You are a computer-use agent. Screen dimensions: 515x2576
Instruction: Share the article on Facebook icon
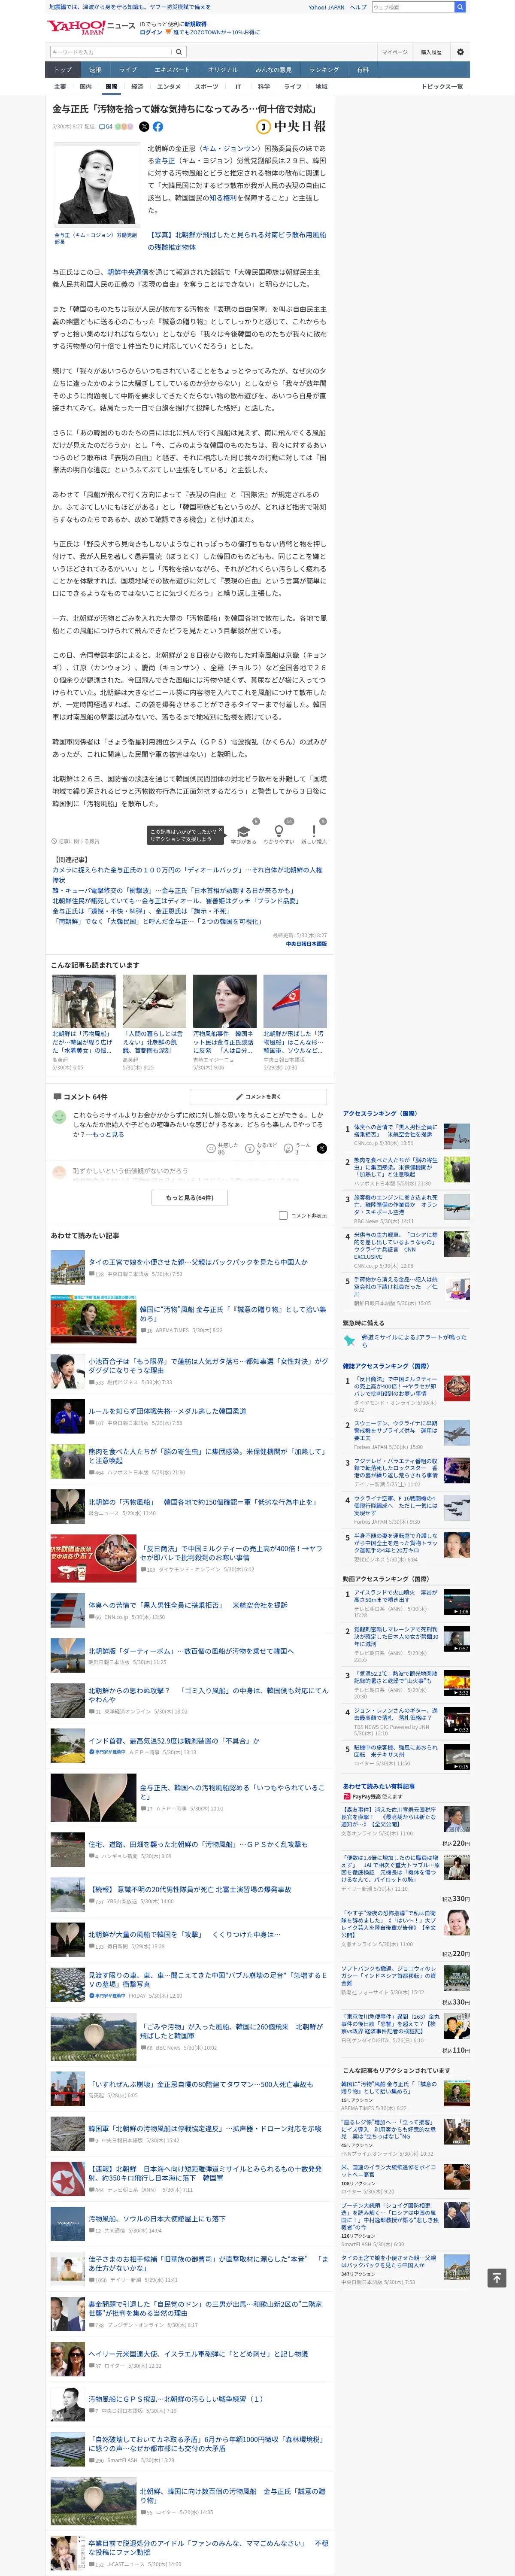point(158,127)
